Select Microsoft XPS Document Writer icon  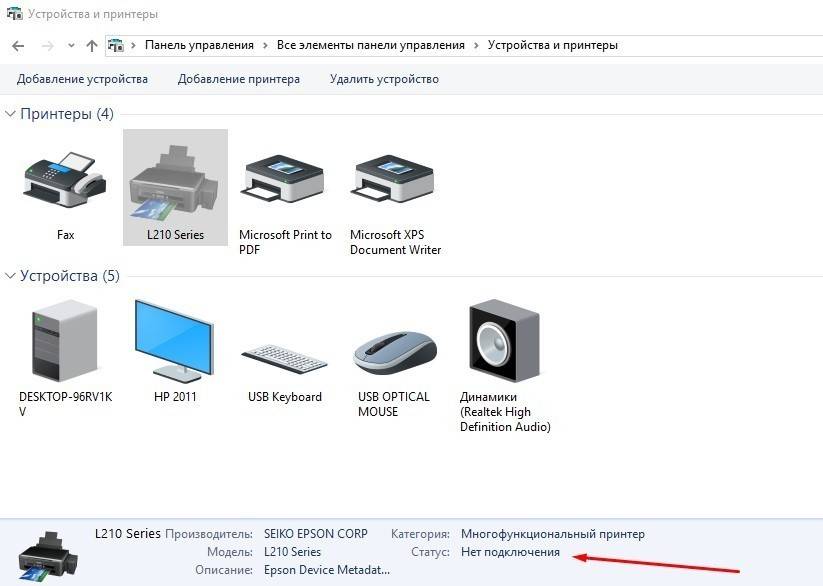pos(394,179)
